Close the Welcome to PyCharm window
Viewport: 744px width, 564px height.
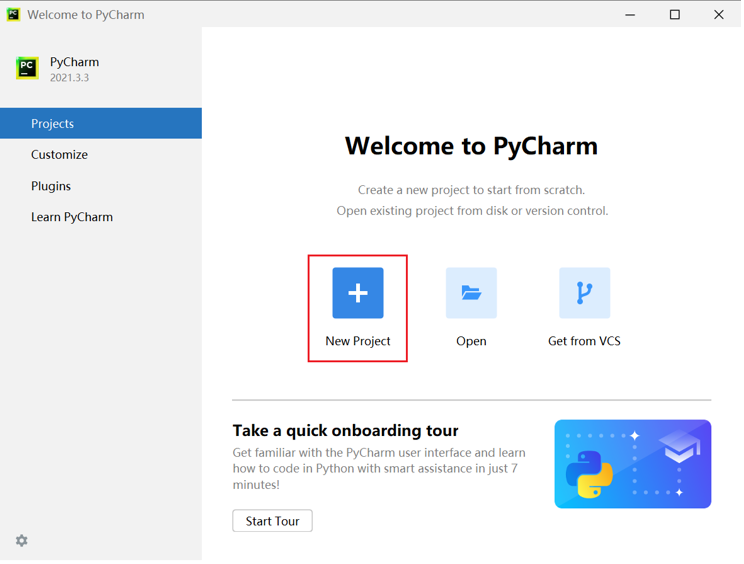tap(718, 15)
